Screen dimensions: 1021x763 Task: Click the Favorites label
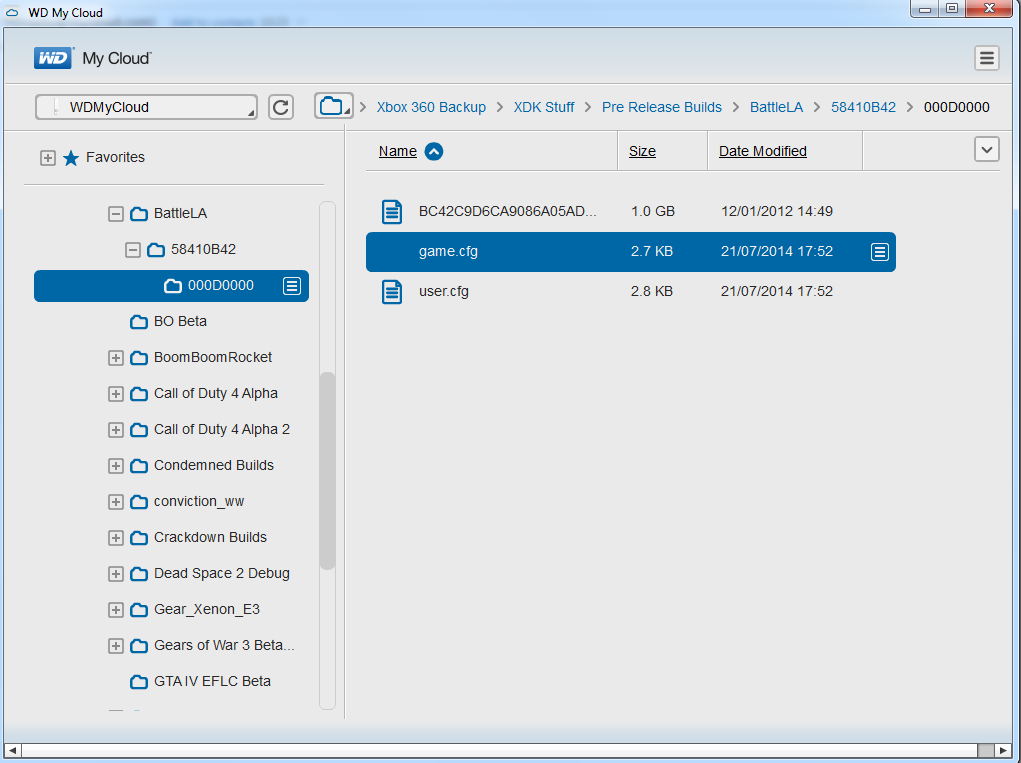(115, 157)
